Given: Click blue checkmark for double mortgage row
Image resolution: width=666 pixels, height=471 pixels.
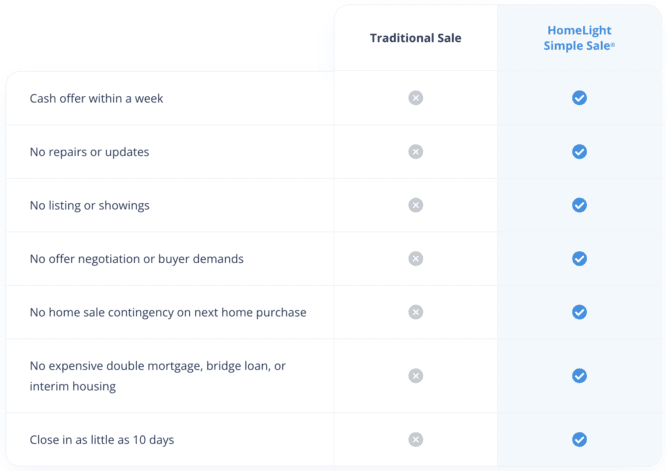Looking at the screenshot, I should pyautogui.click(x=579, y=376).
